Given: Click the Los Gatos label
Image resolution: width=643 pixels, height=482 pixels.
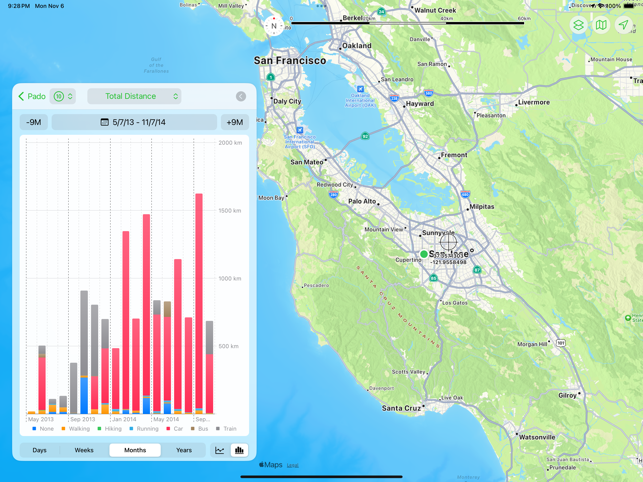Looking at the screenshot, I should pyautogui.click(x=455, y=303).
